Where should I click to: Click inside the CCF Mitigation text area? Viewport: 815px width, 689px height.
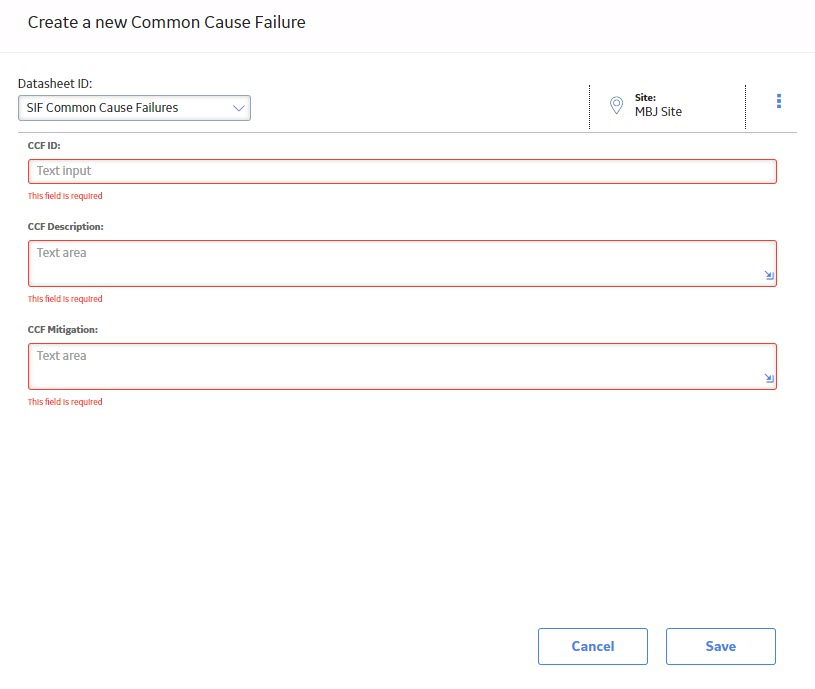(x=402, y=366)
